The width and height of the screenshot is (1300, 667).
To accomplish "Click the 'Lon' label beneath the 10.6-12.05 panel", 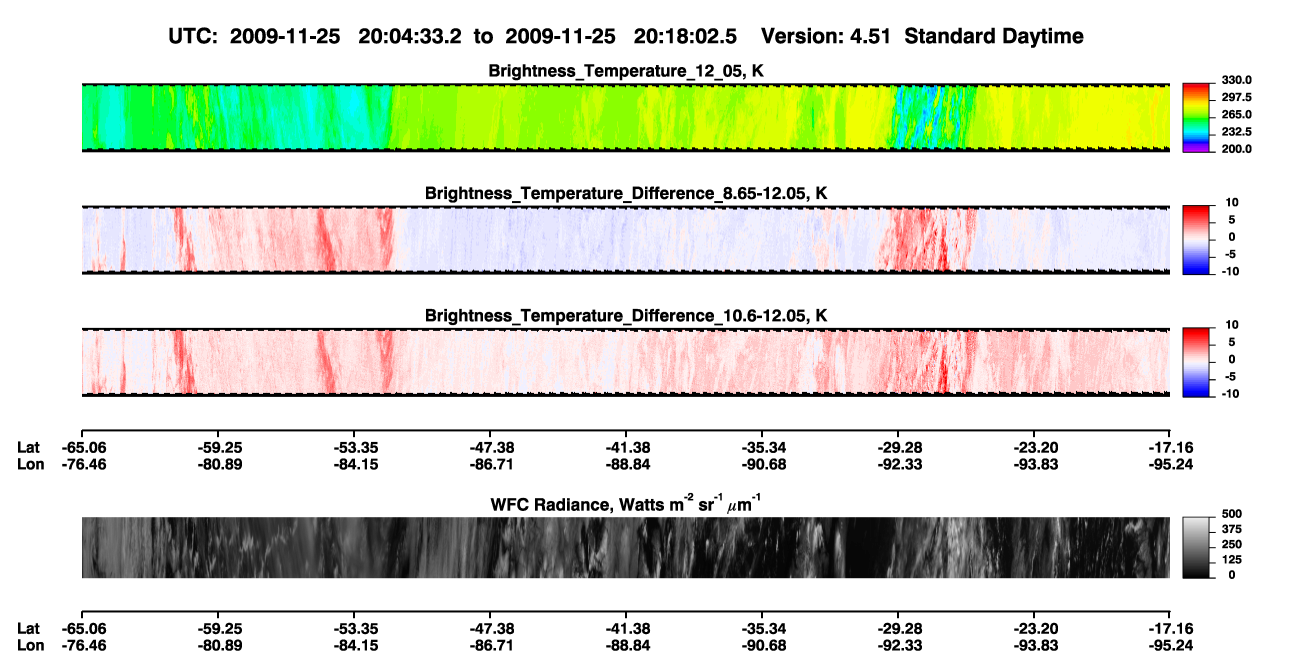I will pyautogui.click(x=30, y=465).
